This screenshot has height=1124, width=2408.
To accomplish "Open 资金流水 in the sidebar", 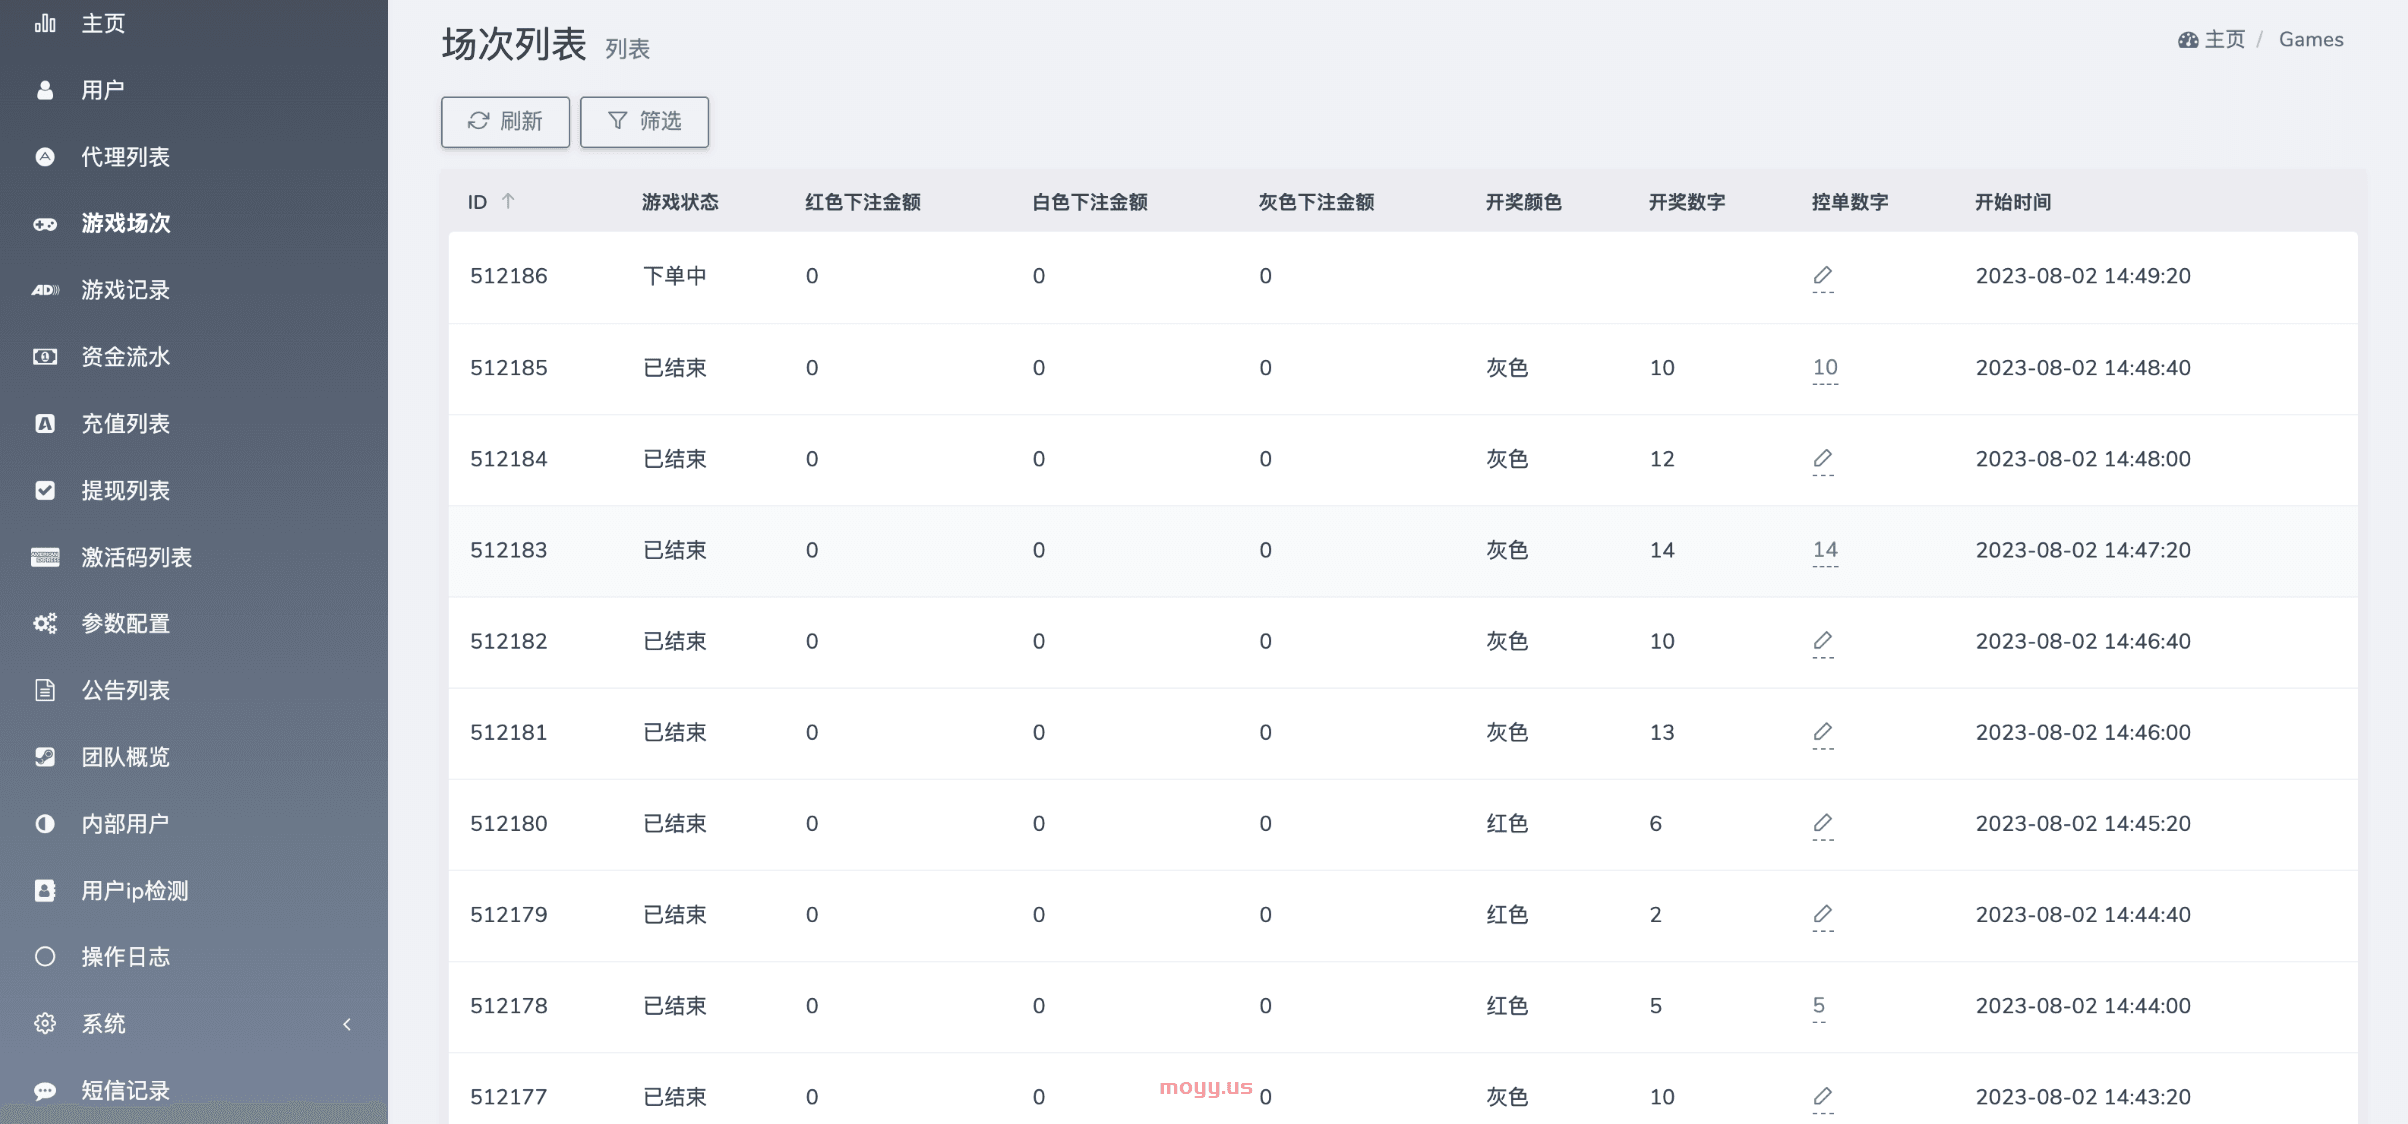I will [125, 357].
